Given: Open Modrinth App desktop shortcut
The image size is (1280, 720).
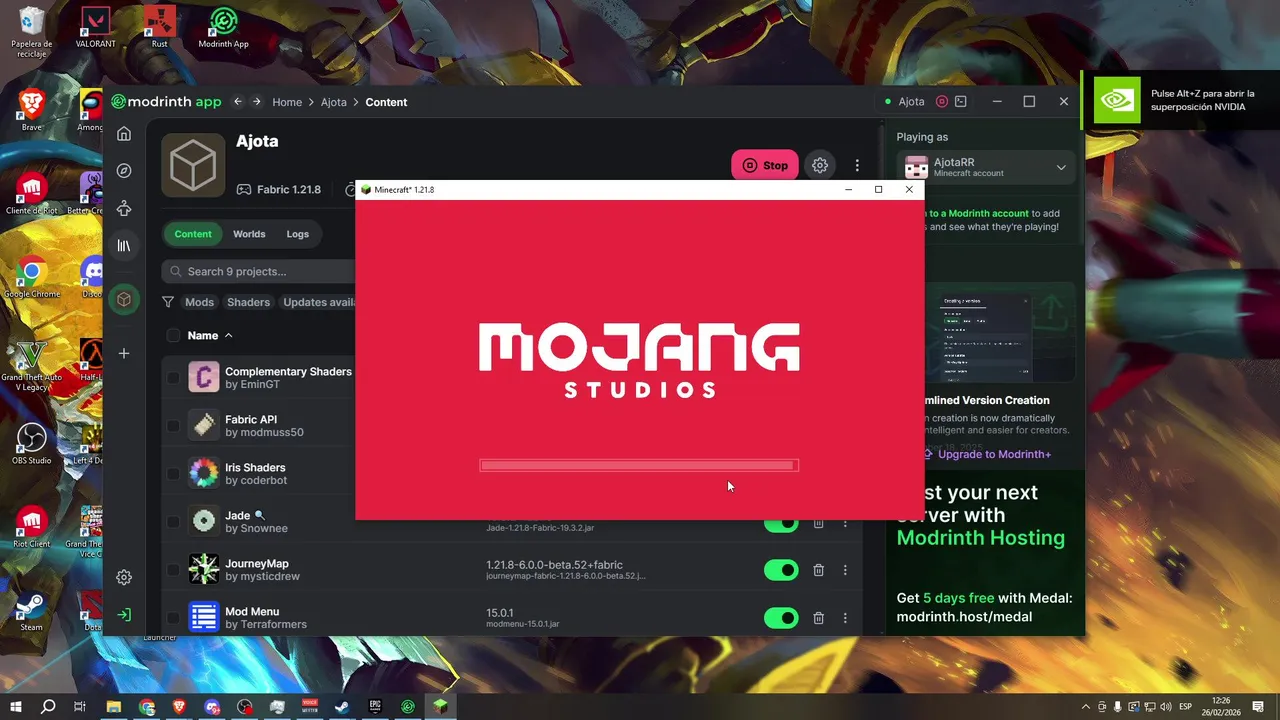Looking at the screenshot, I should 223,28.
